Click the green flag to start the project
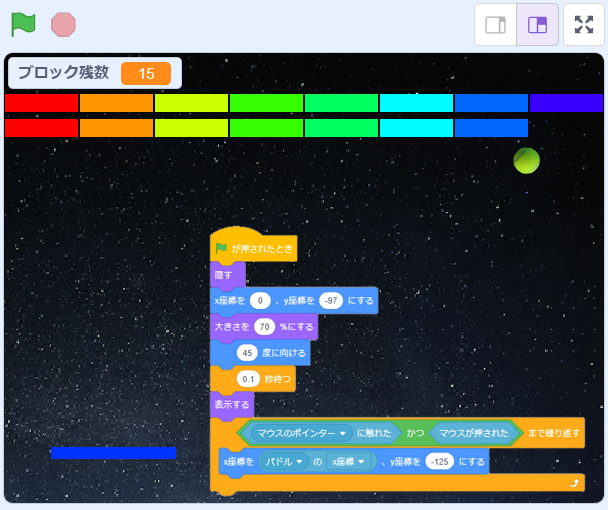Screen dimensions: 608x510 pos(23,24)
